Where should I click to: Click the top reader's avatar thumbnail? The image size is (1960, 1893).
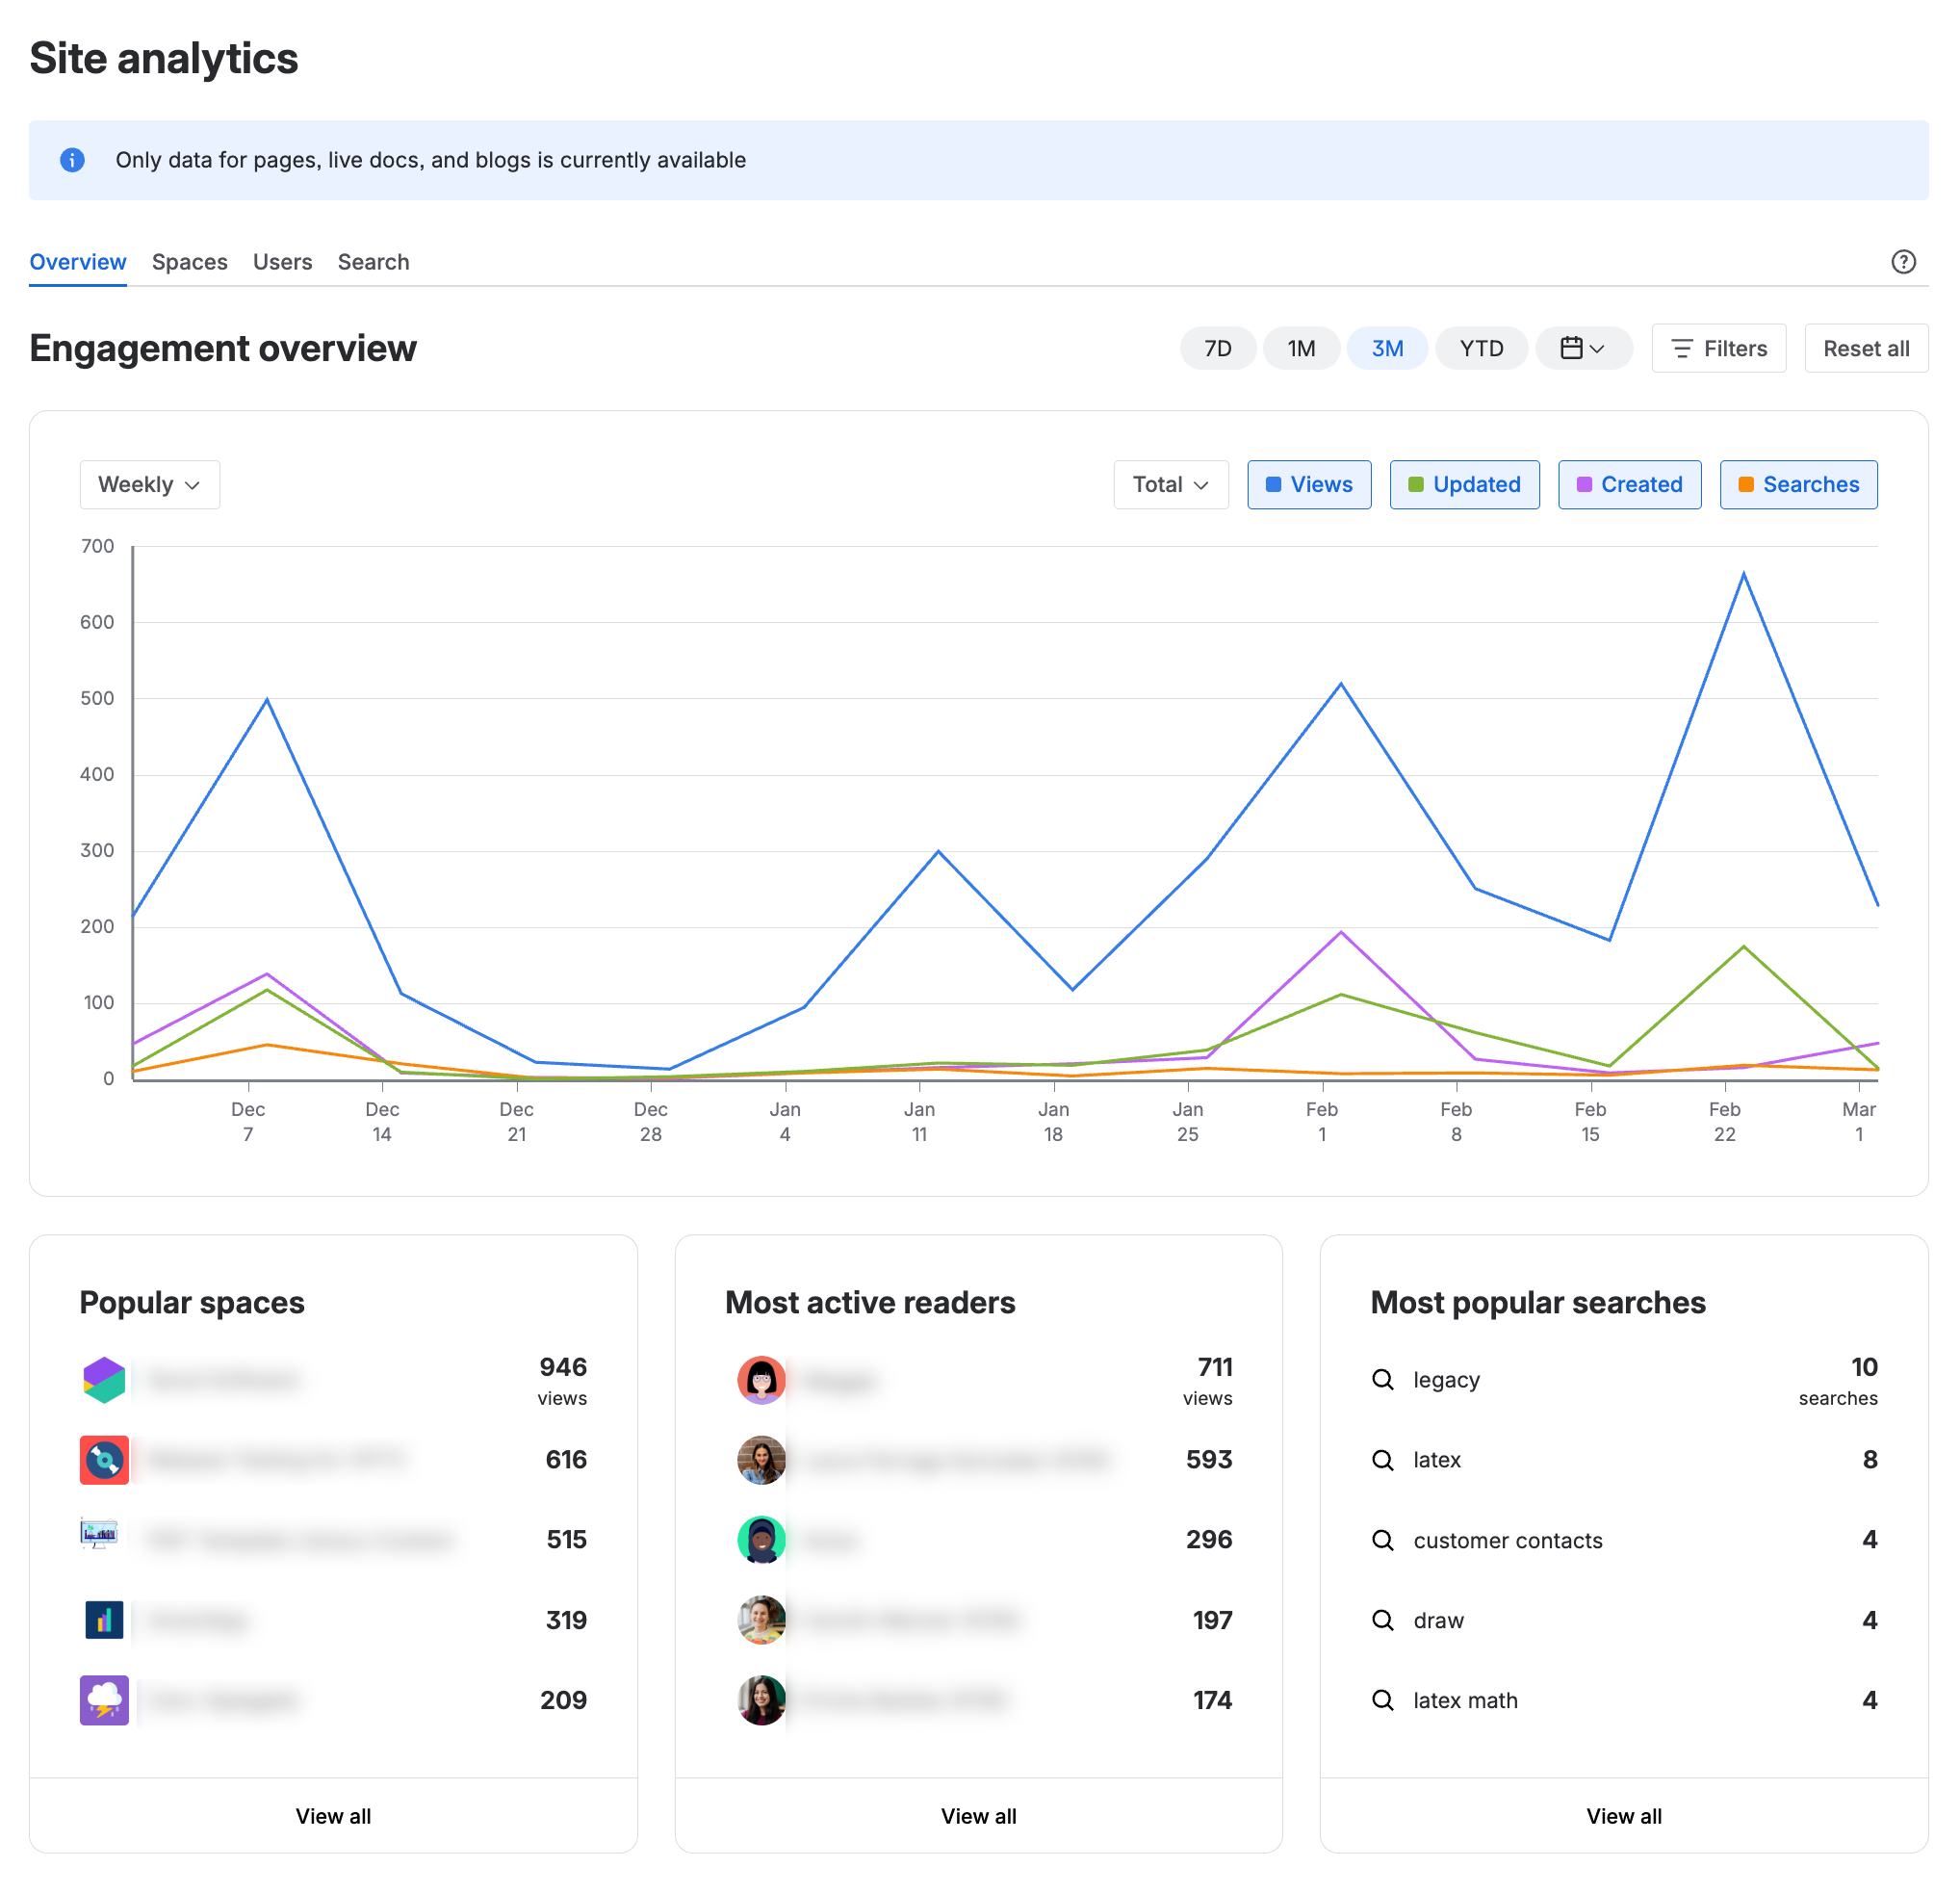(x=761, y=1380)
